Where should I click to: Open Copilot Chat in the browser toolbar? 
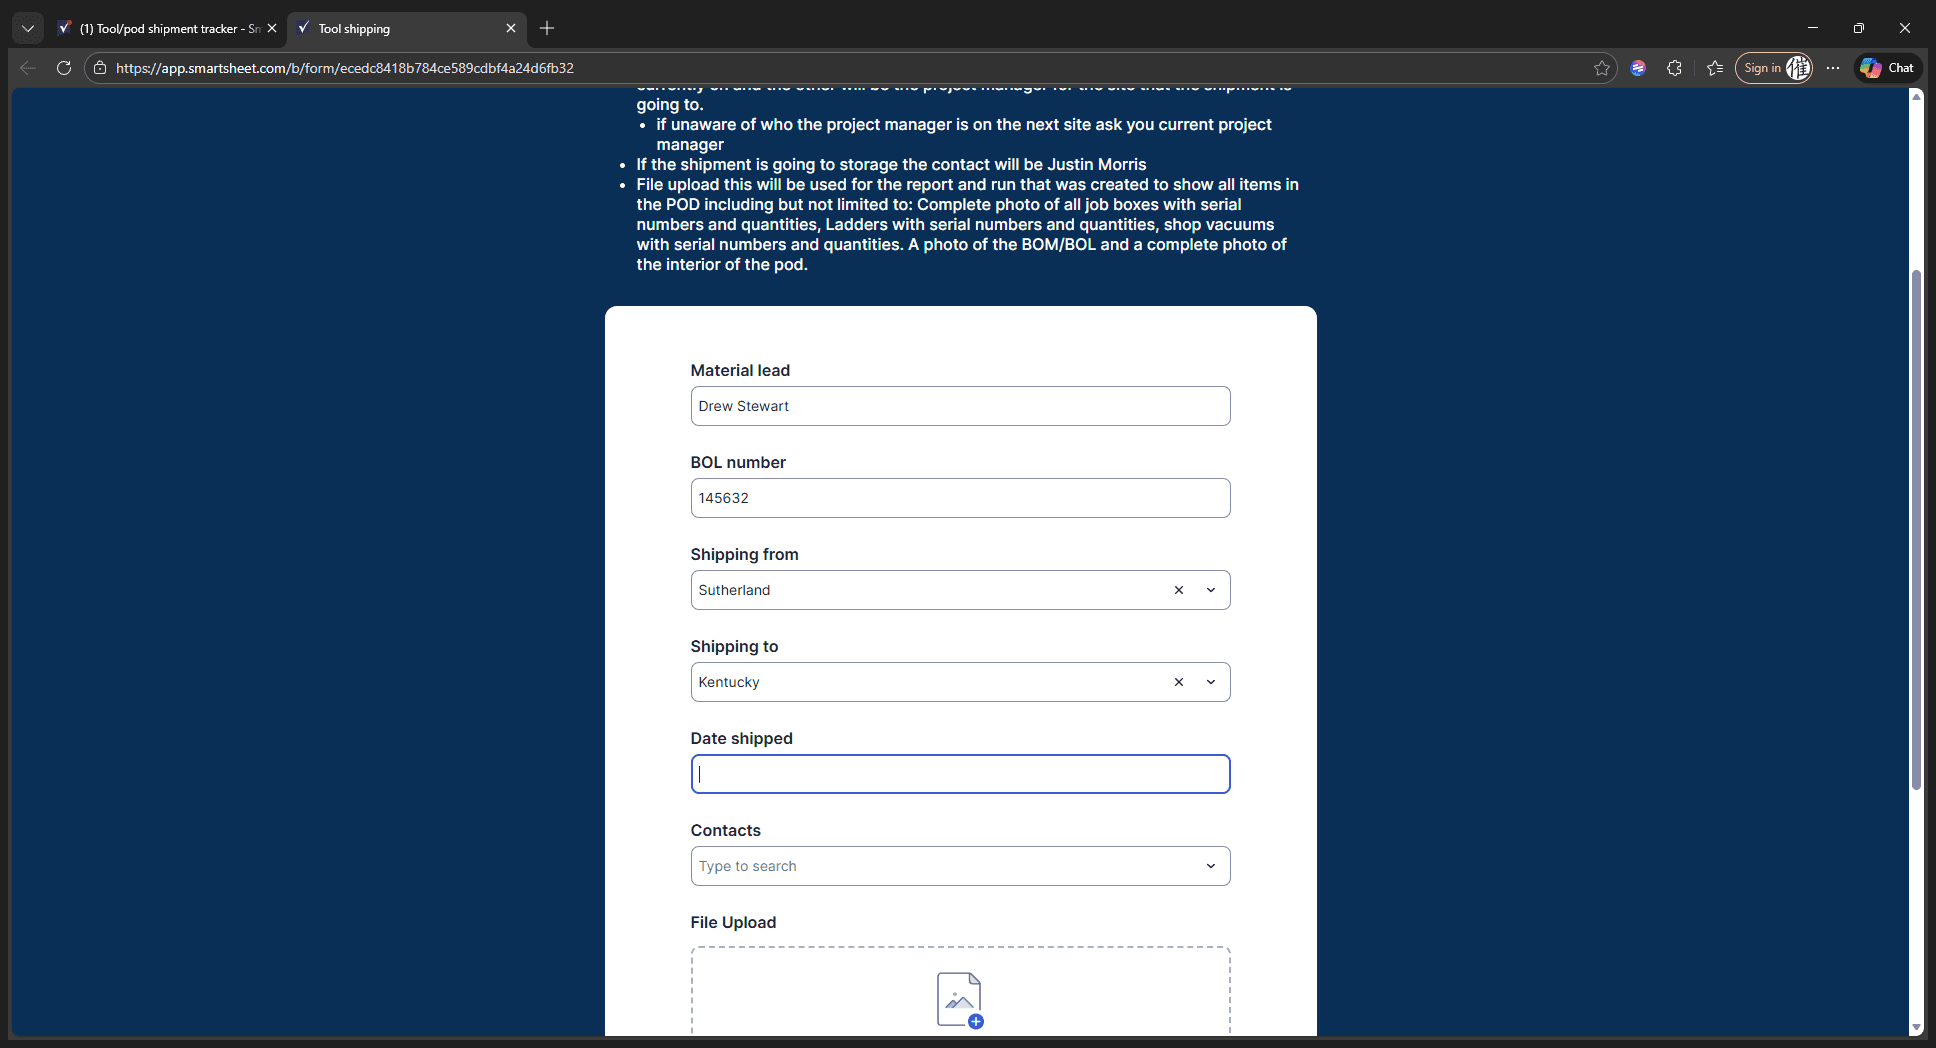click(x=1888, y=68)
